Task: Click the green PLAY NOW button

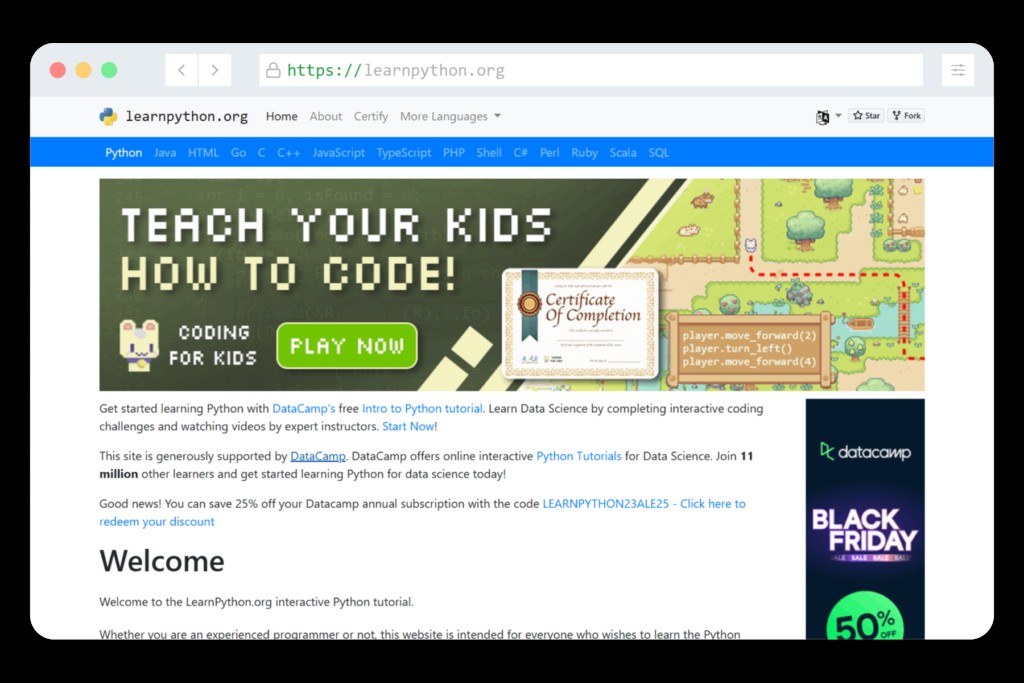Action: click(347, 345)
